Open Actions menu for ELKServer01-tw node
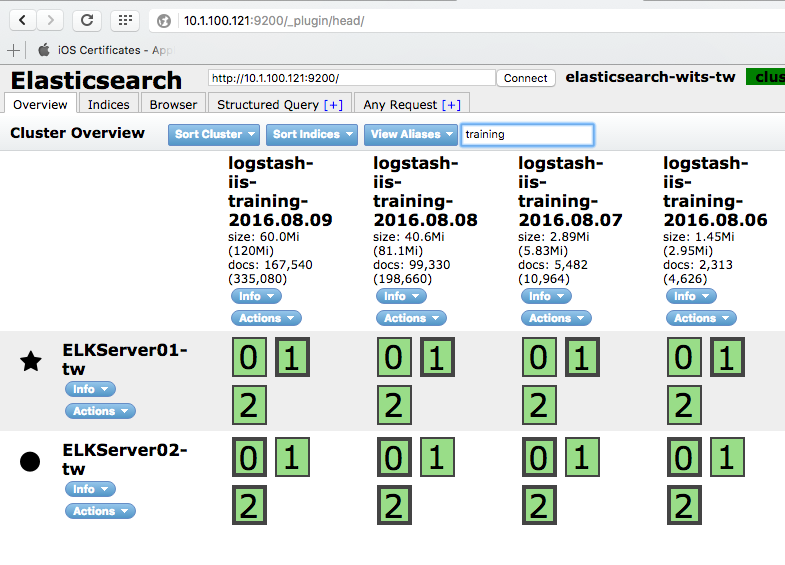 coord(100,411)
